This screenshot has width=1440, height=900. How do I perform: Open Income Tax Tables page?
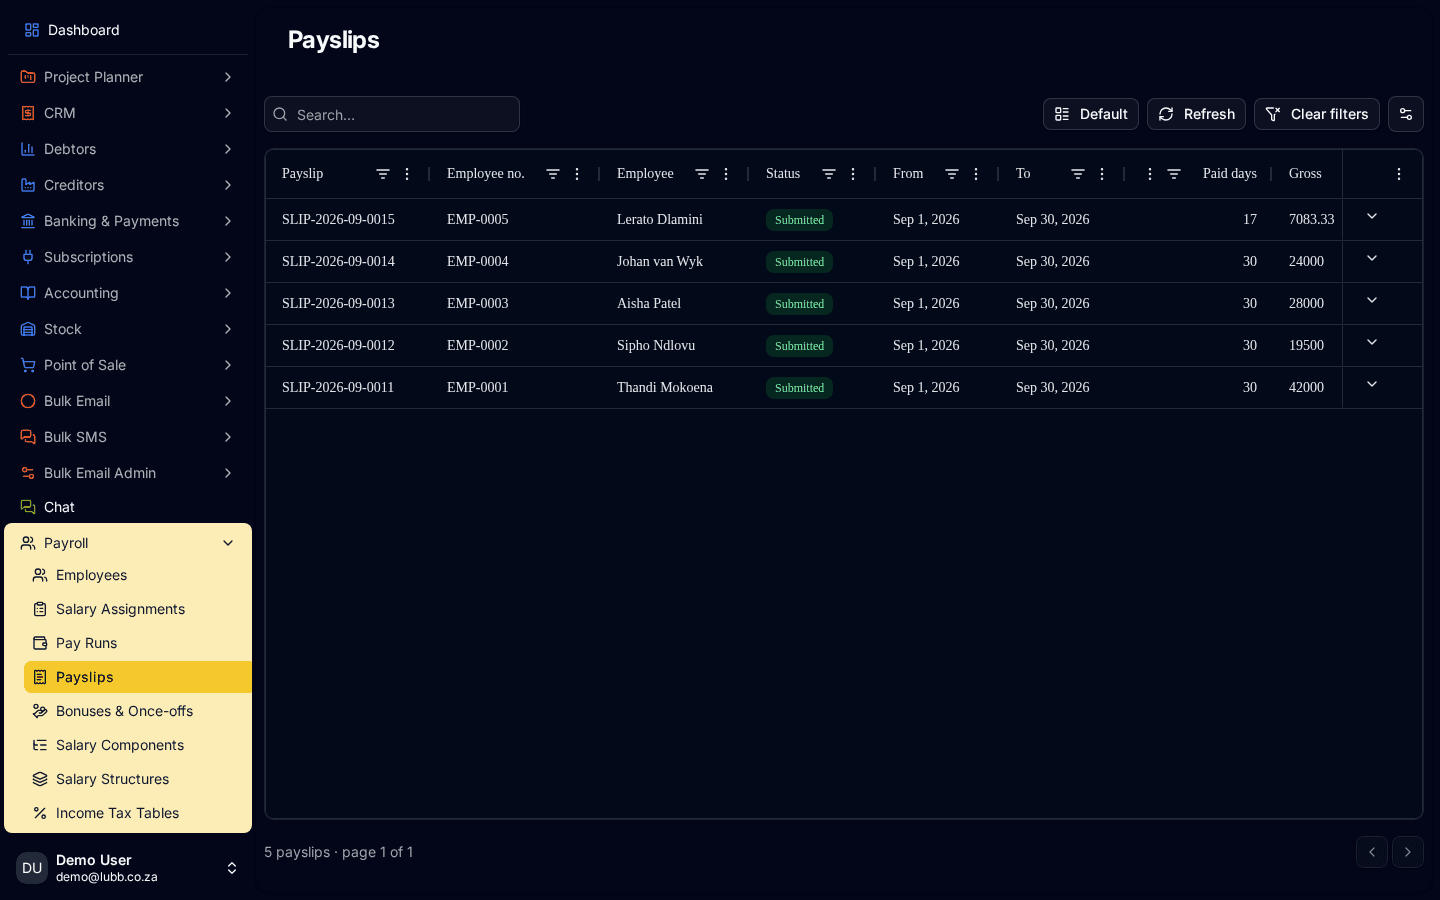pyautogui.click(x=138, y=813)
